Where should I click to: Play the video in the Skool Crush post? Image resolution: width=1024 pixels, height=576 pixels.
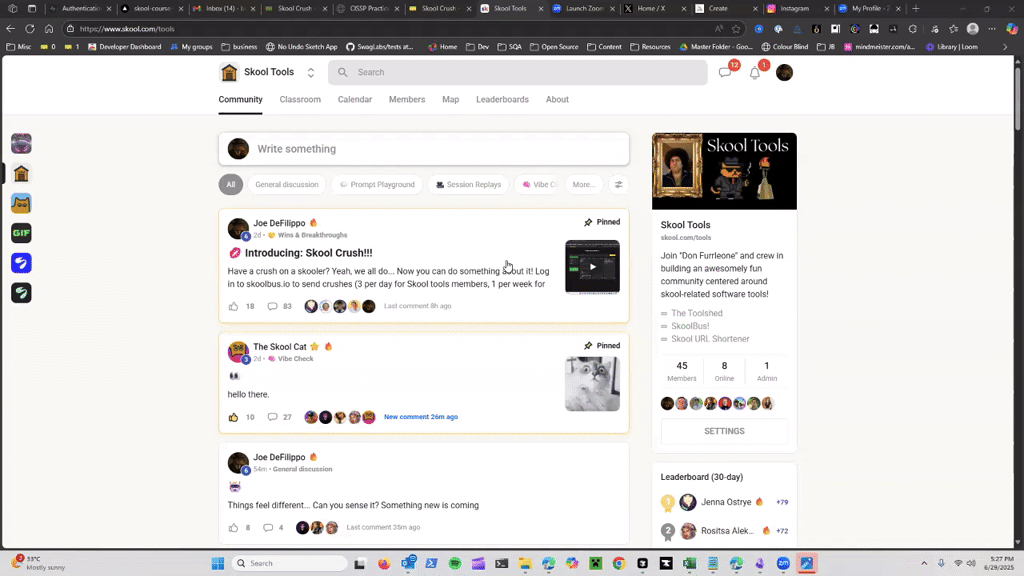592,267
